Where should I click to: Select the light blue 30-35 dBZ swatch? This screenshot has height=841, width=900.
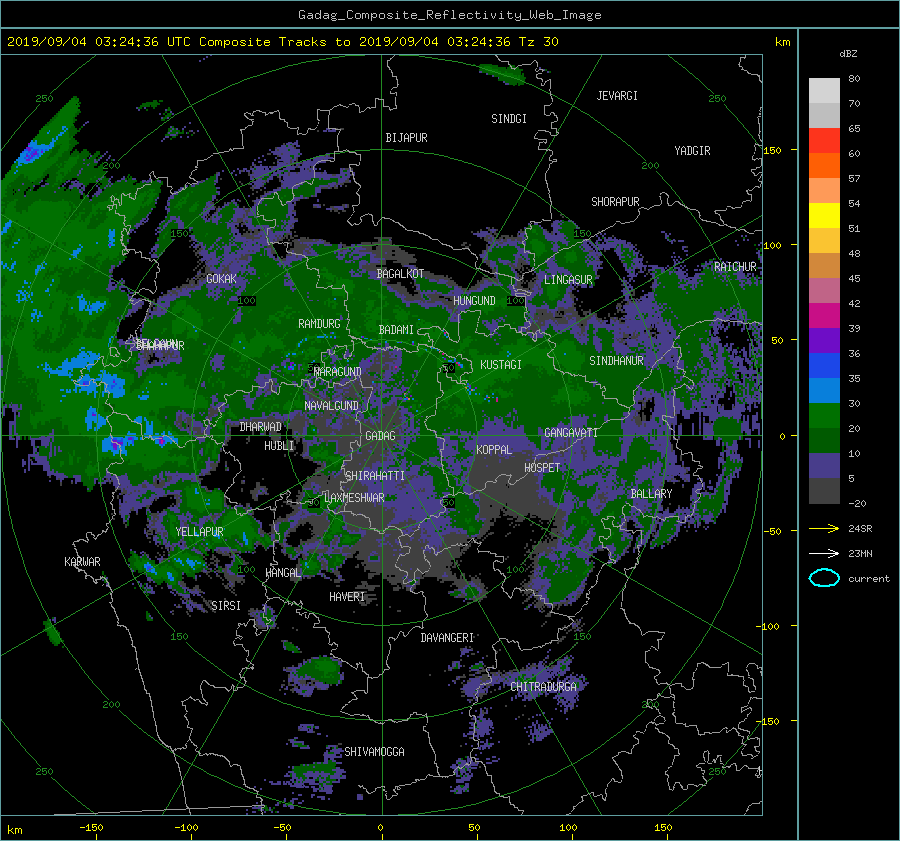coord(824,390)
